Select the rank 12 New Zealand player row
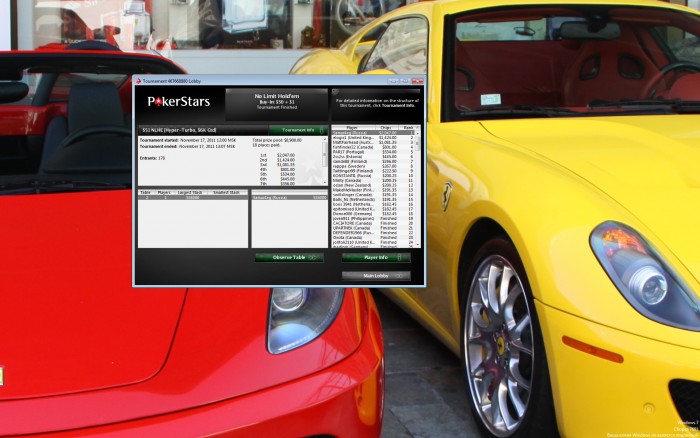Screen dimensions: 700x438 374,185
